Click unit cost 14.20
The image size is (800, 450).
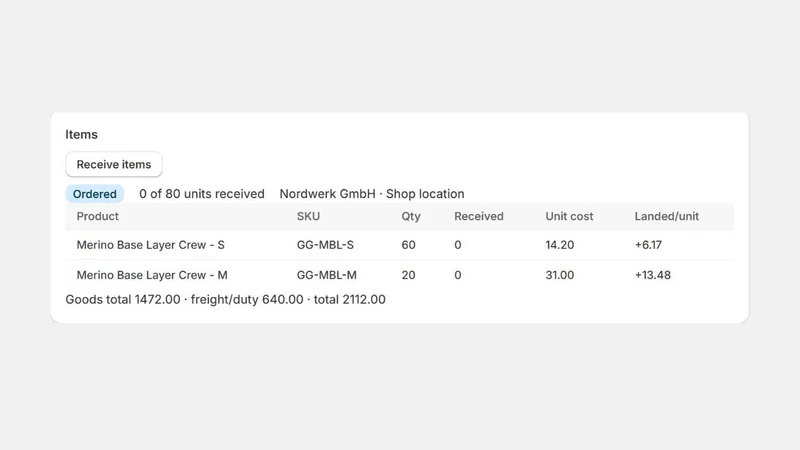pyautogui.click(x=560, y=245)
